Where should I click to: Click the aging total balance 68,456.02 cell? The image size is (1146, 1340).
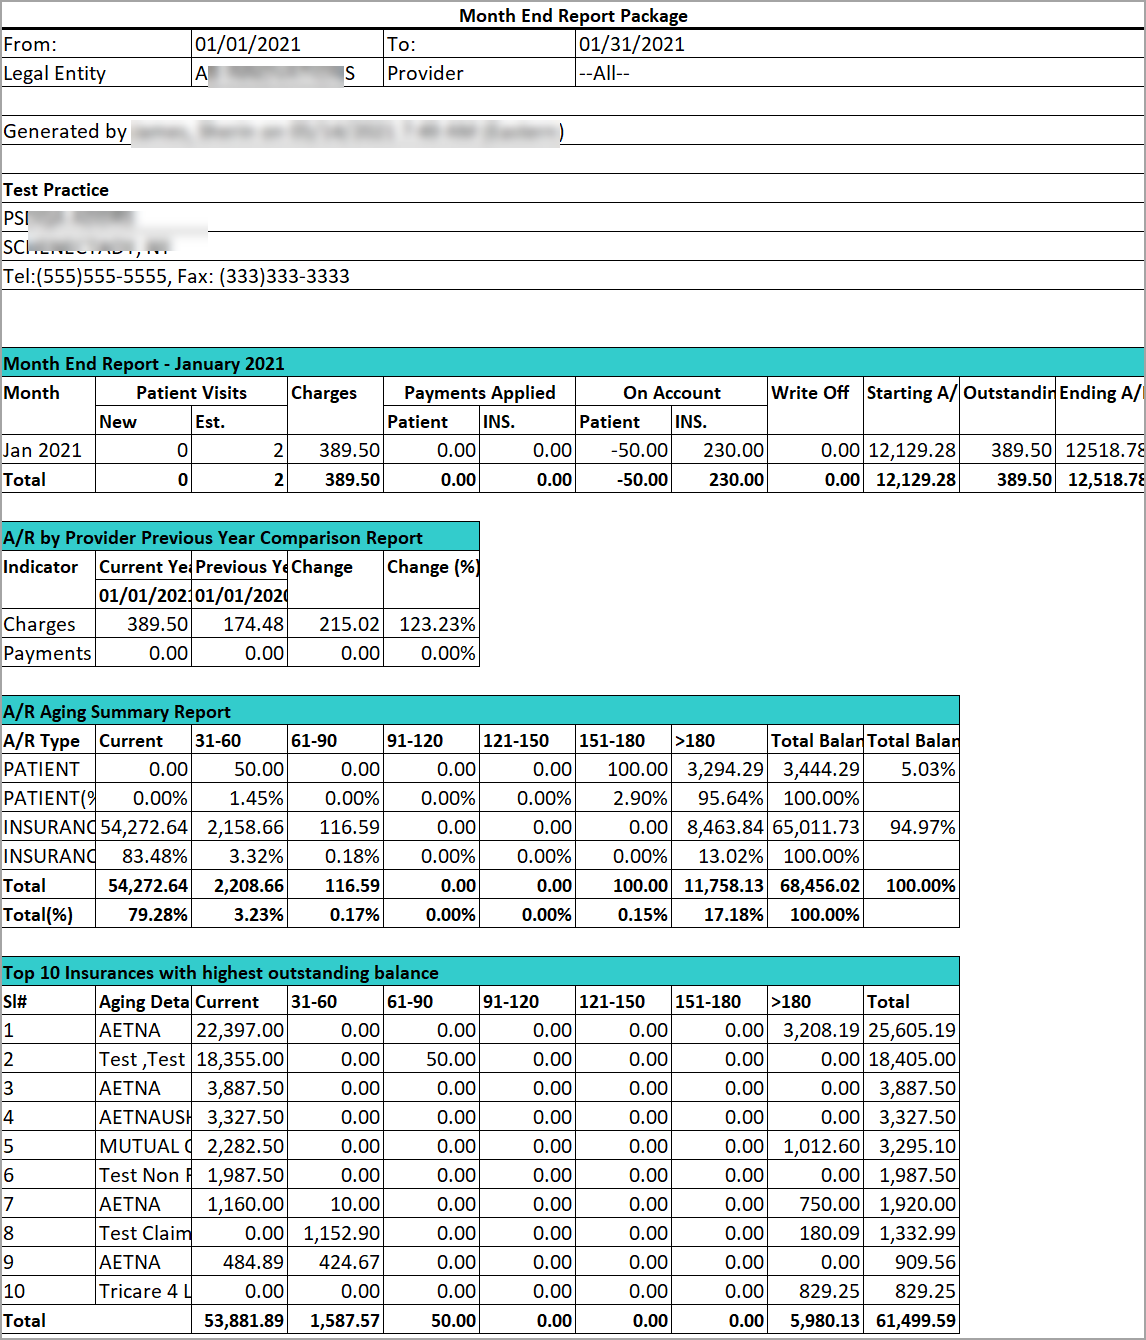pyautogui.click(x=820, y=886)
